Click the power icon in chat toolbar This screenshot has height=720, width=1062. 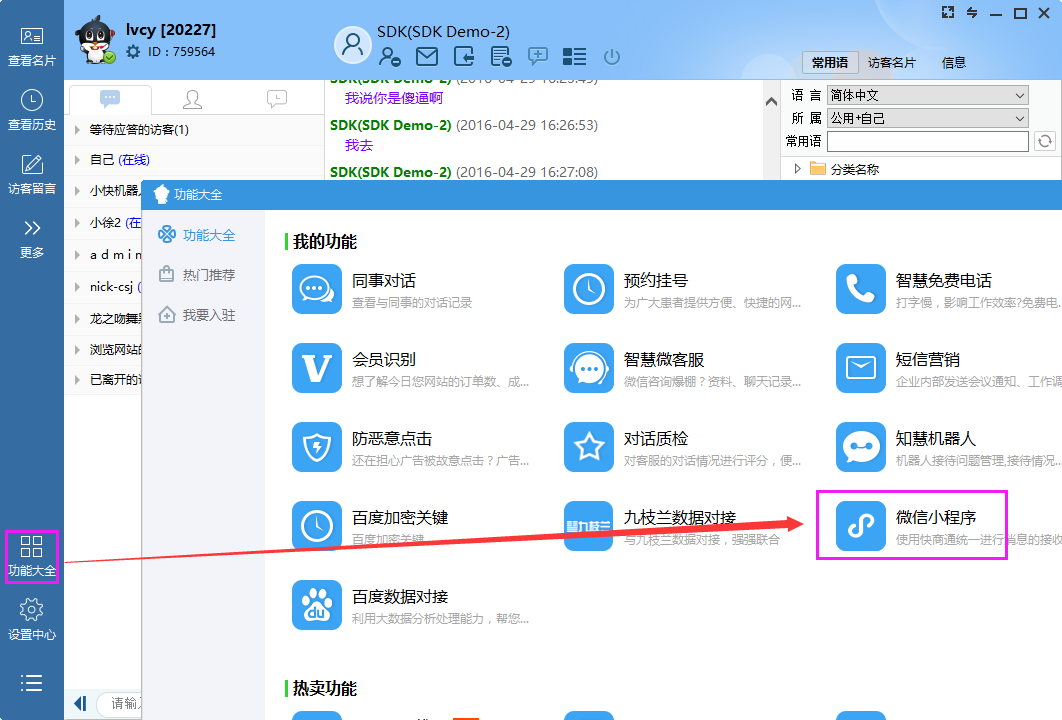[612, 57]
